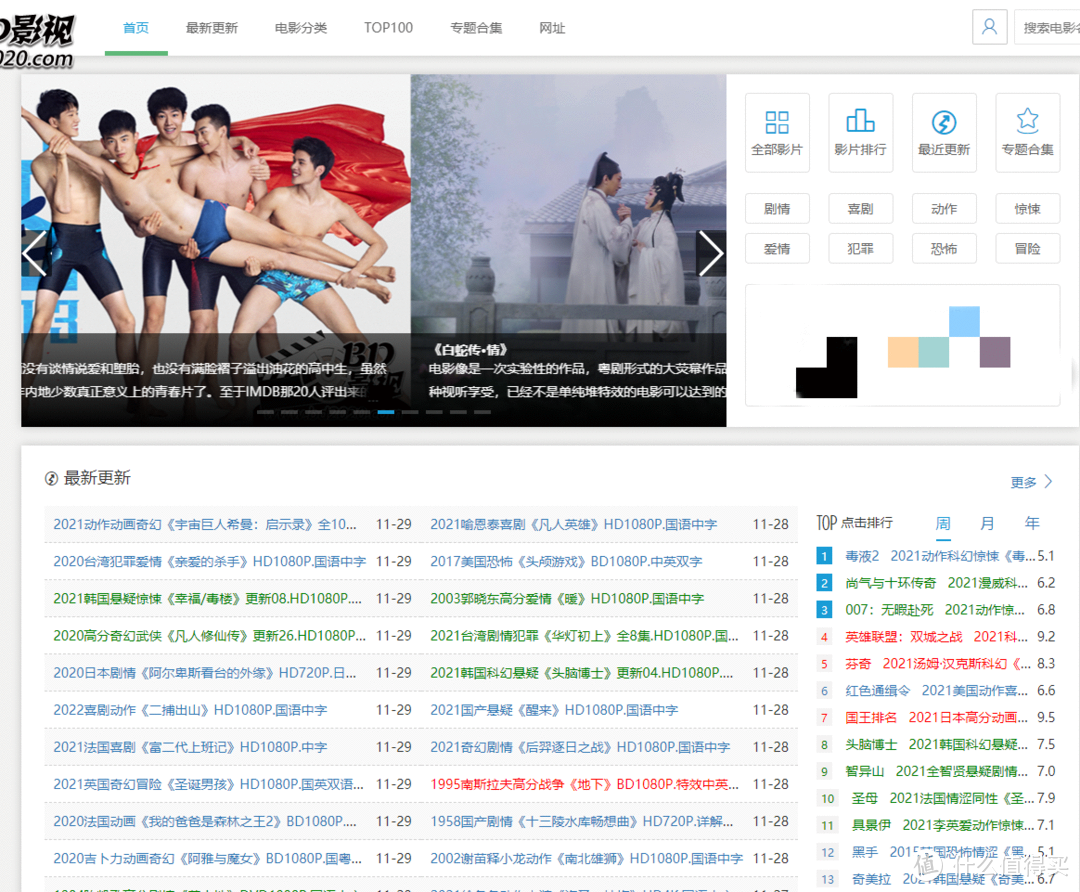
Task: Open 我的爸爸是森林之王2 link
Action: (x=205, y=822)
